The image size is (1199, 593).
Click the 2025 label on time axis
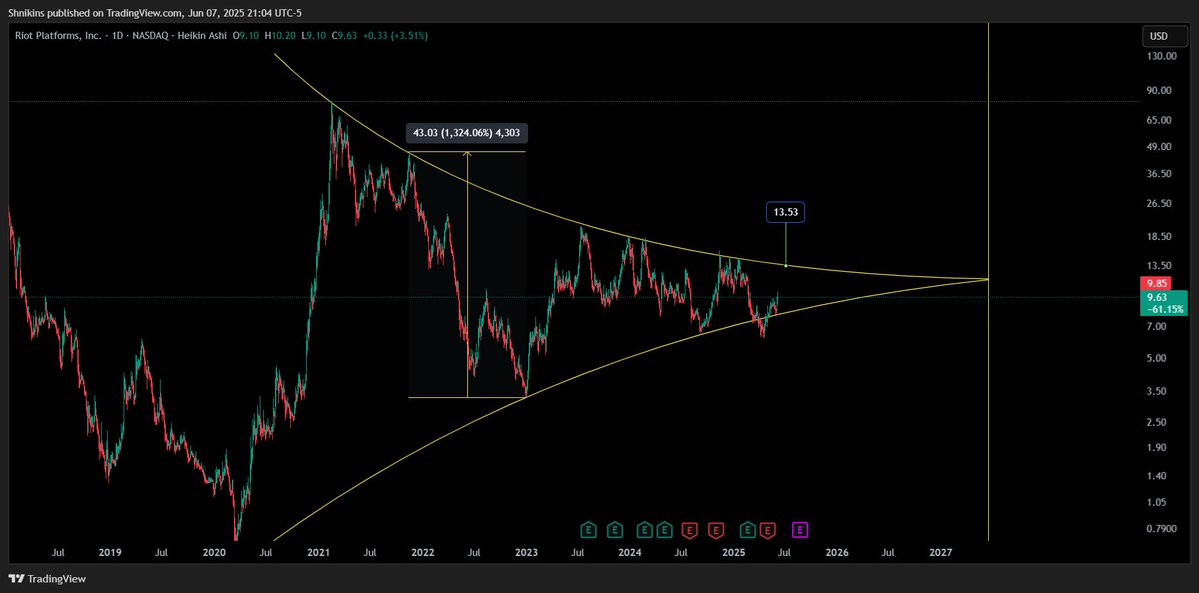tap(733, 552)
